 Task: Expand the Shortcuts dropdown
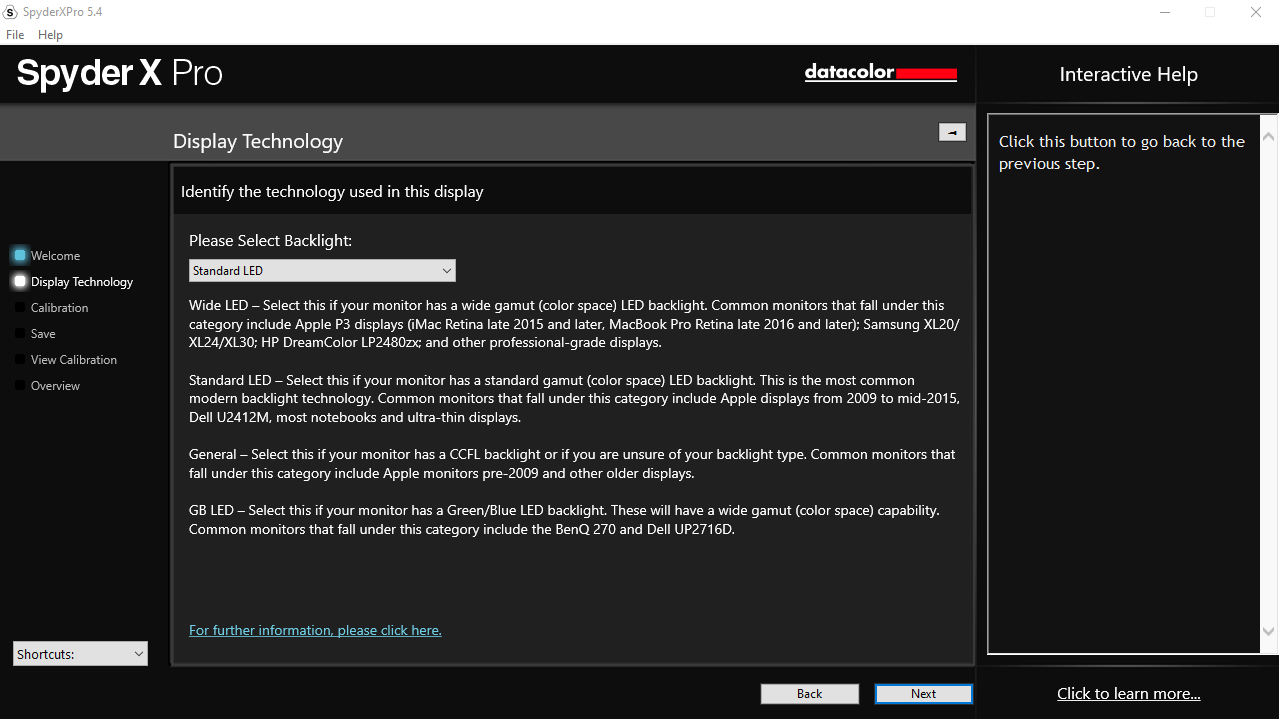coord(80,653)
